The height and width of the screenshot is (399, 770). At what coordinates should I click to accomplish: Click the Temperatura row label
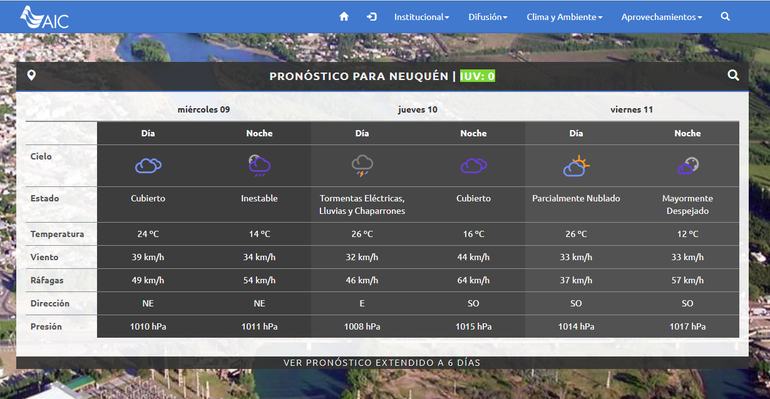(x=57, y=234)
